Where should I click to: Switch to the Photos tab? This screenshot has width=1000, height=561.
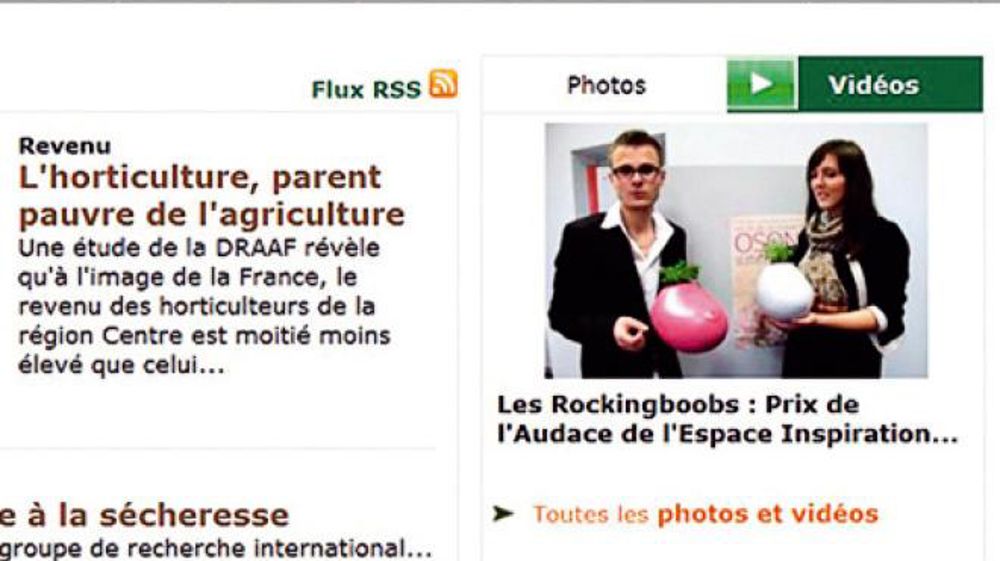[x=606, y=85]
